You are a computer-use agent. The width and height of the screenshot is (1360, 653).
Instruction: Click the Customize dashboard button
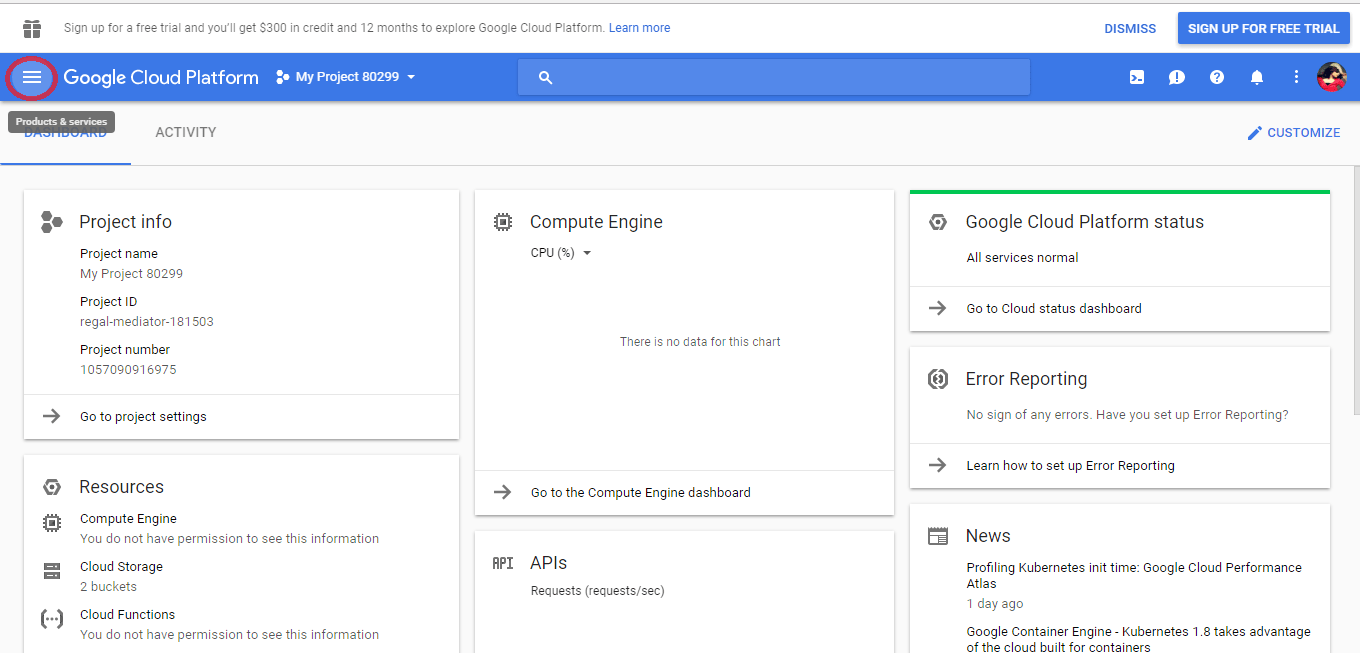tap(1293, 133)
